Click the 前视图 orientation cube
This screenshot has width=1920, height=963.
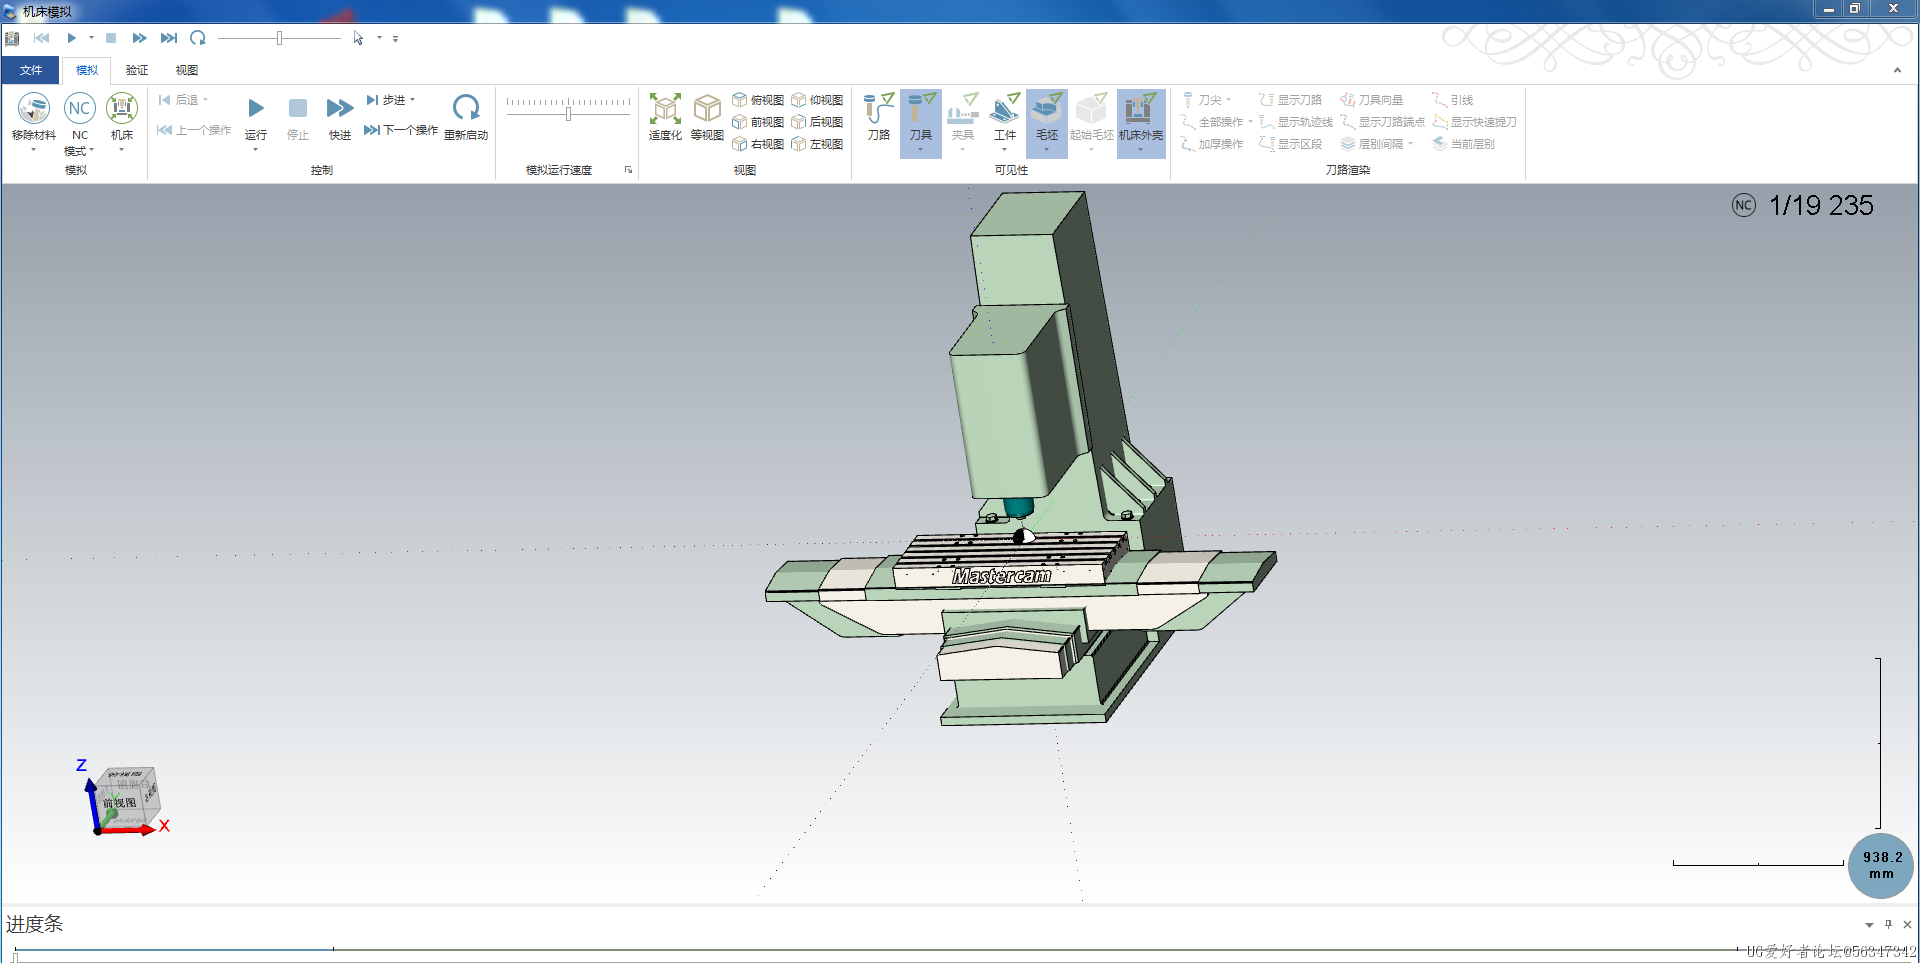click(127, 799)
